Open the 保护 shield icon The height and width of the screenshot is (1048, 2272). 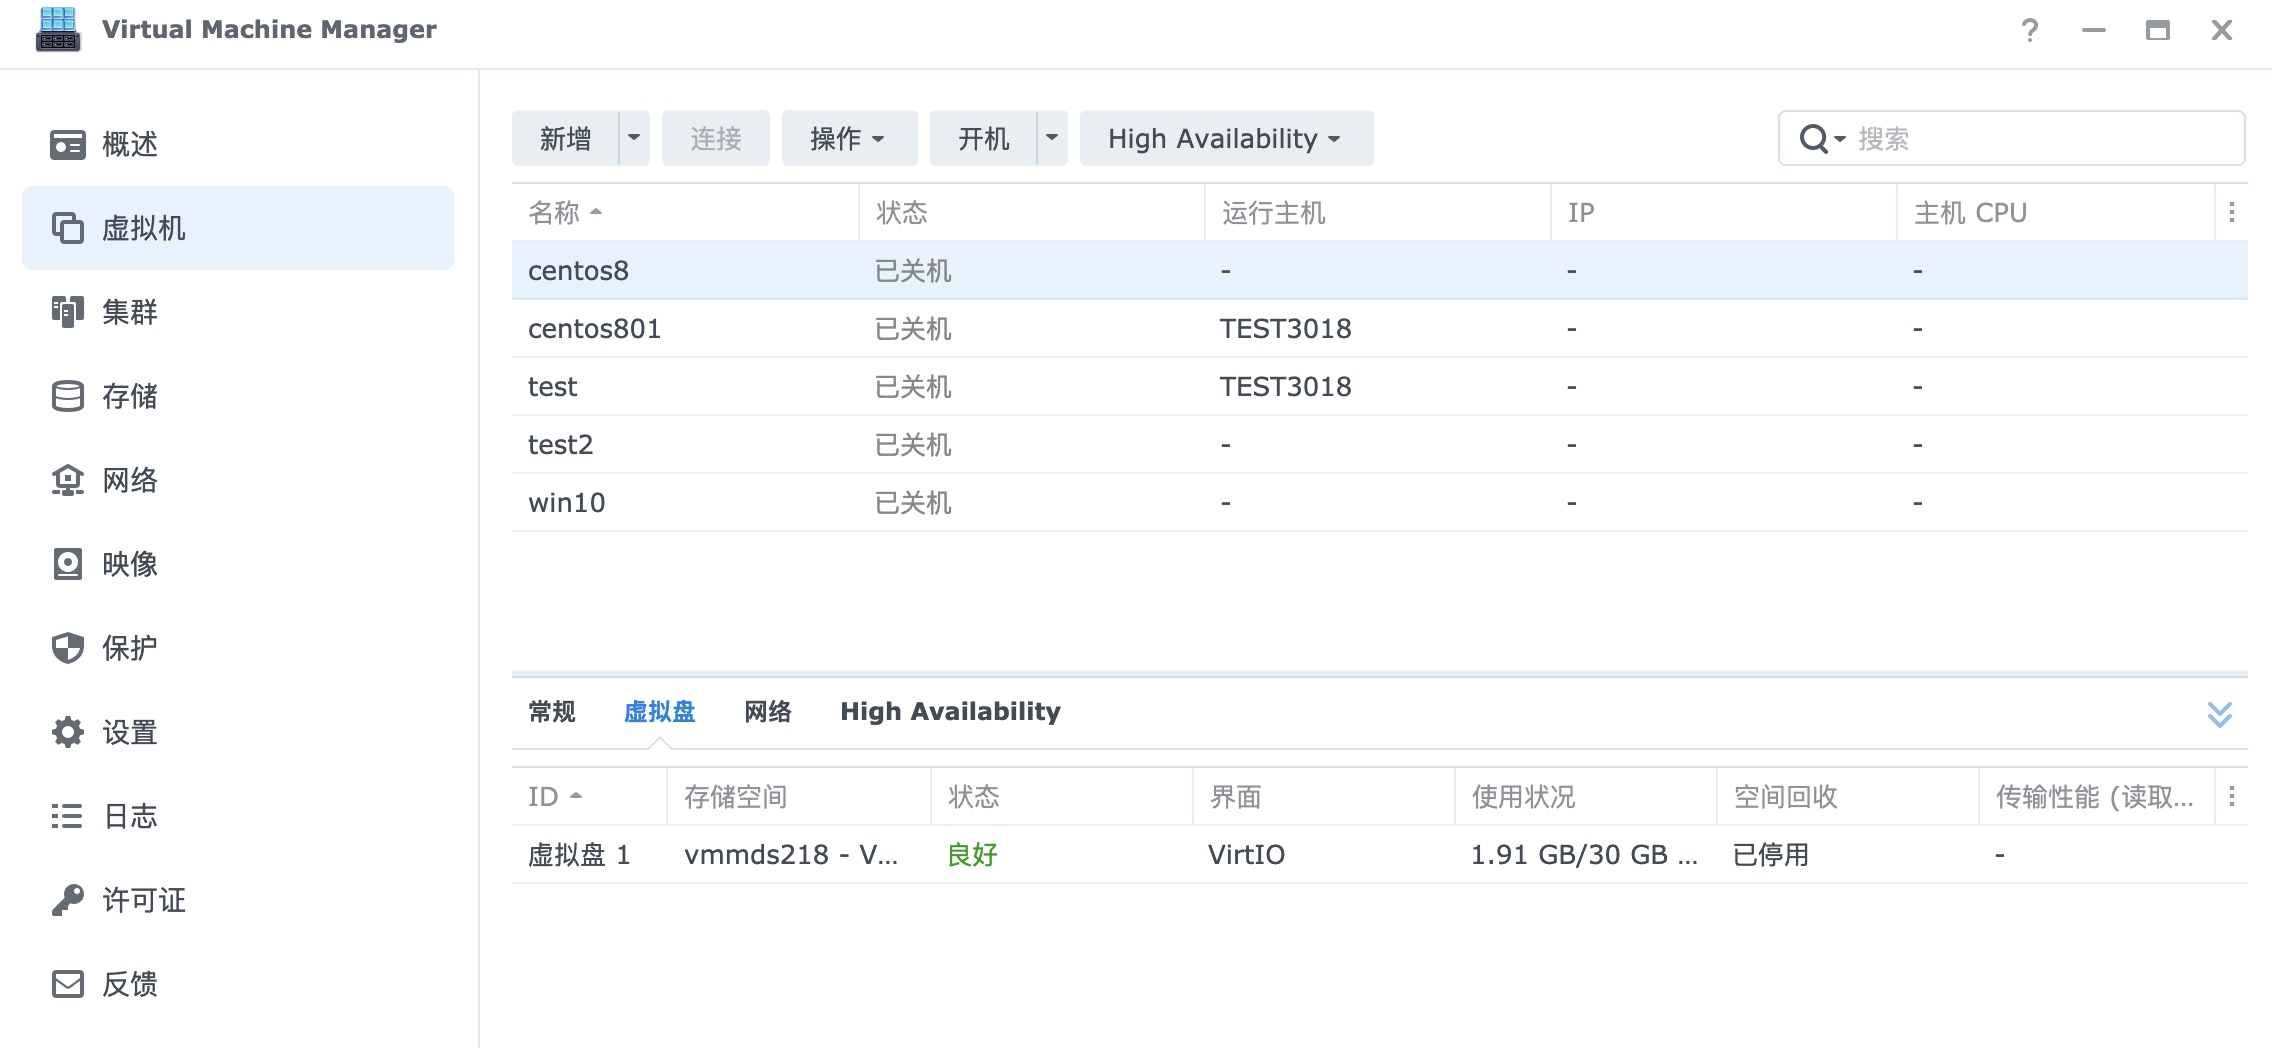(x=67, y=648)
